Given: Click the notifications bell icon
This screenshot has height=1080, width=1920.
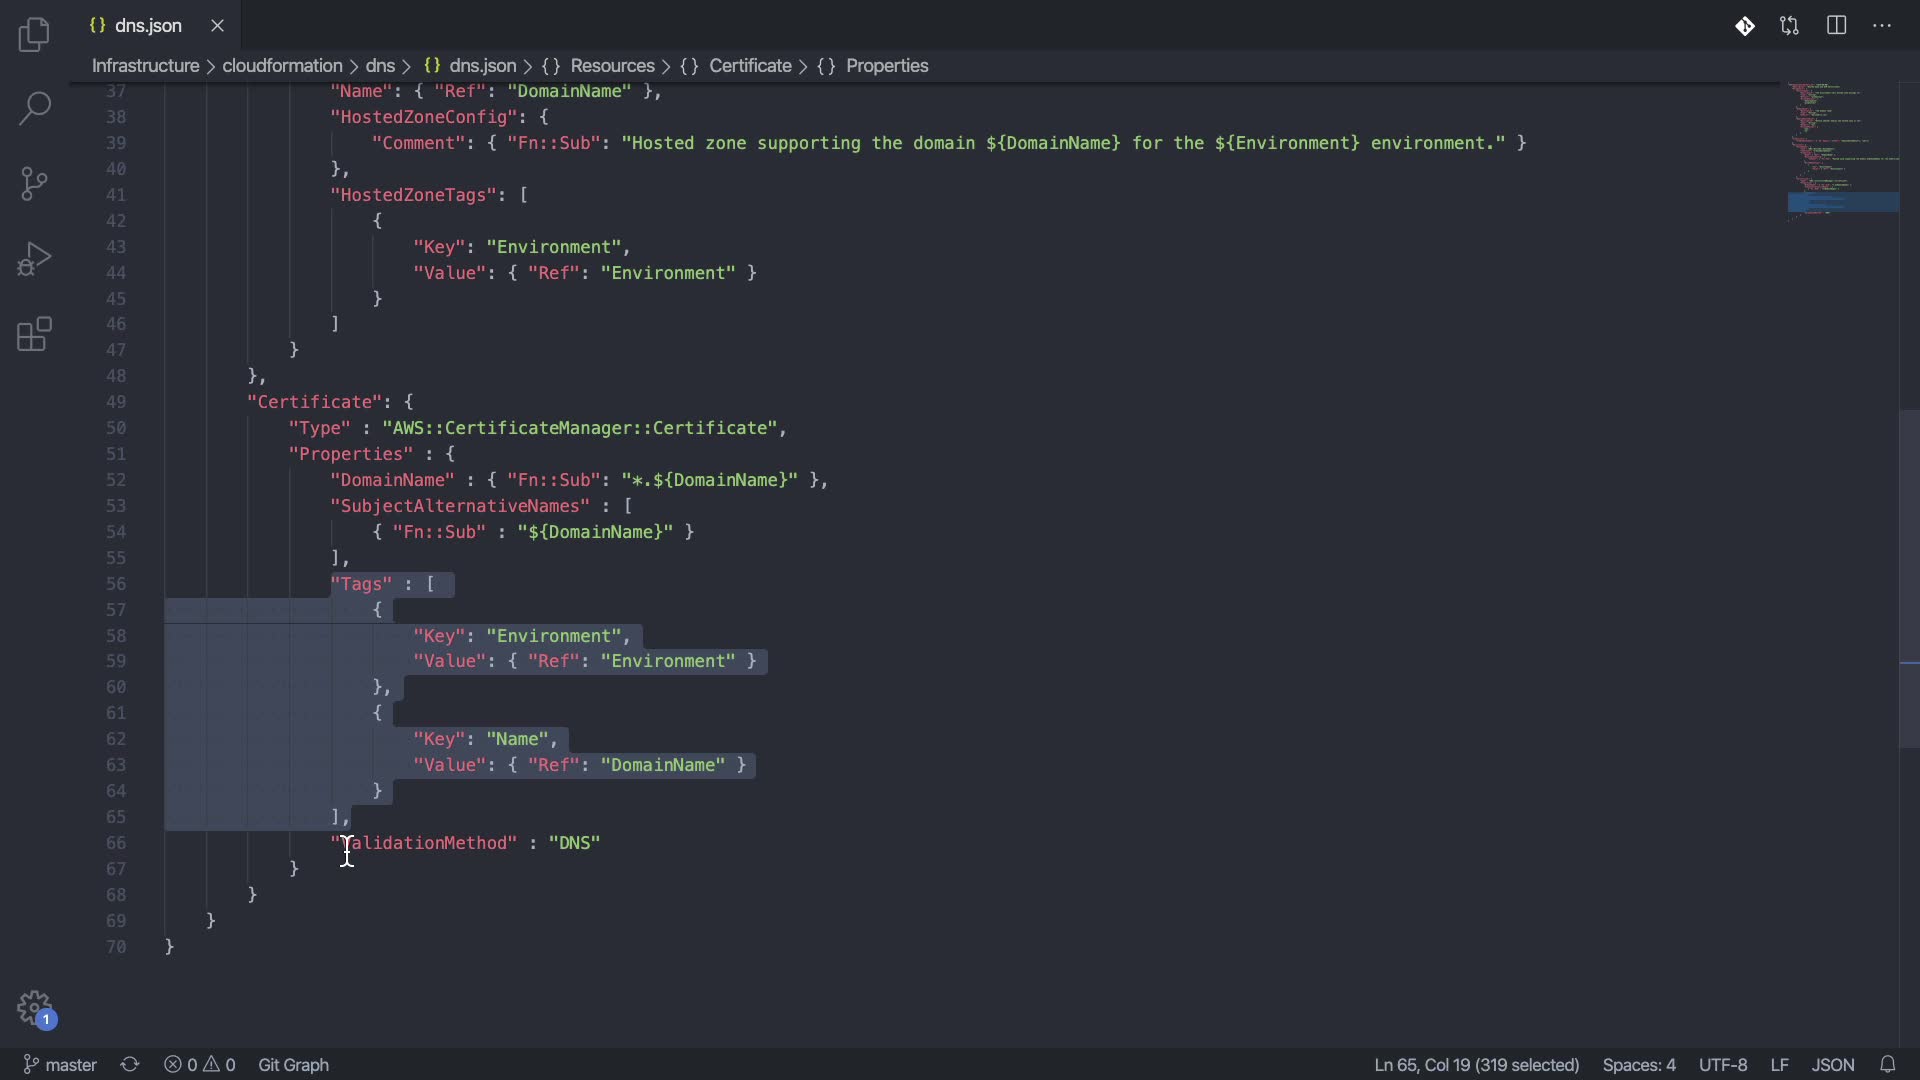Looking at the screenshot, I should click(x=1888, y=1065).
